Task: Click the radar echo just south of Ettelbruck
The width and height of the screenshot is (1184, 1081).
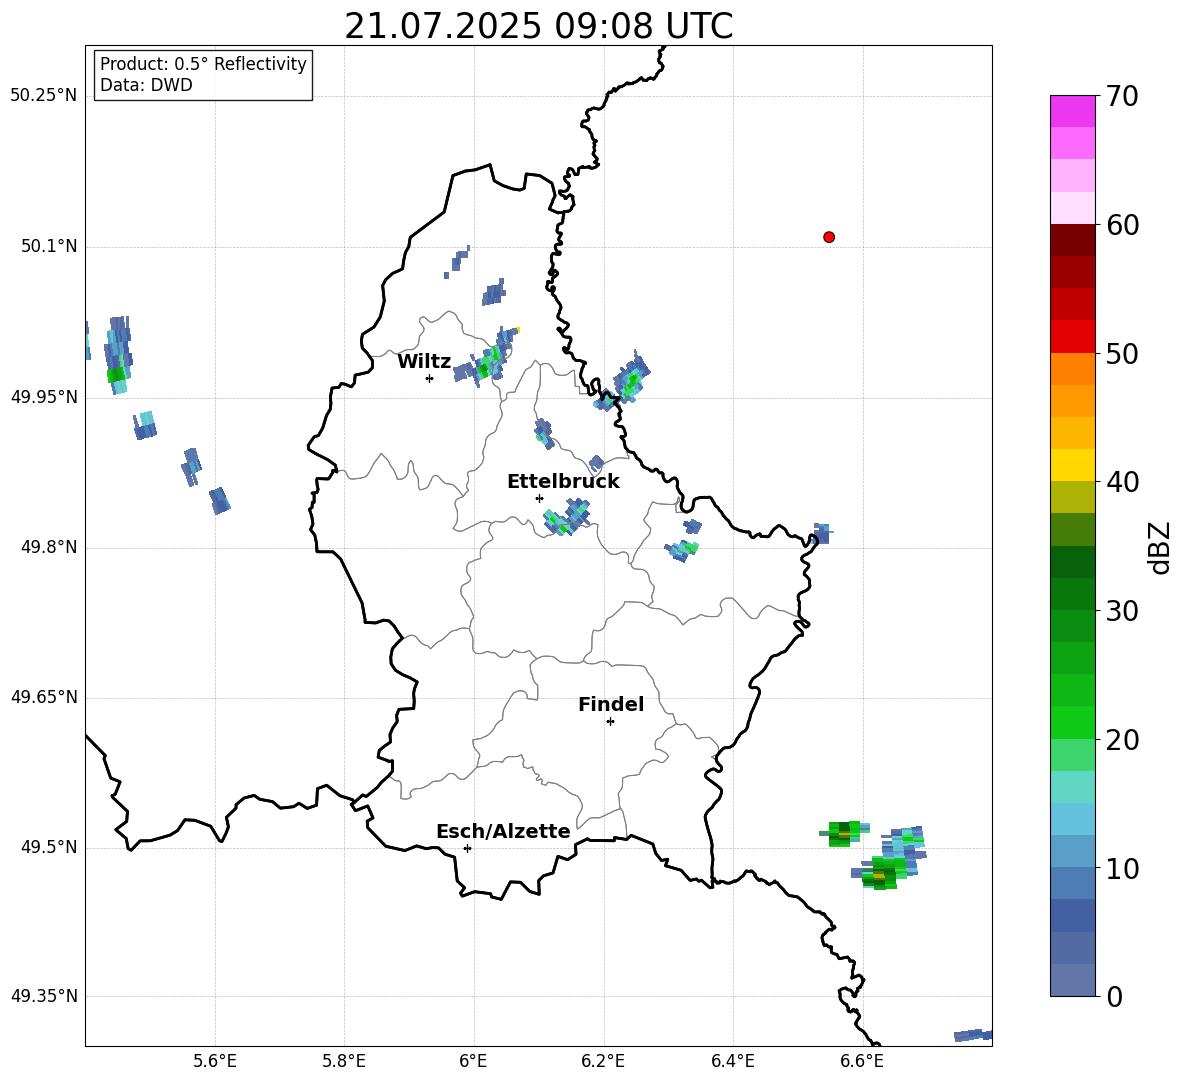Action: pos(567,518)
